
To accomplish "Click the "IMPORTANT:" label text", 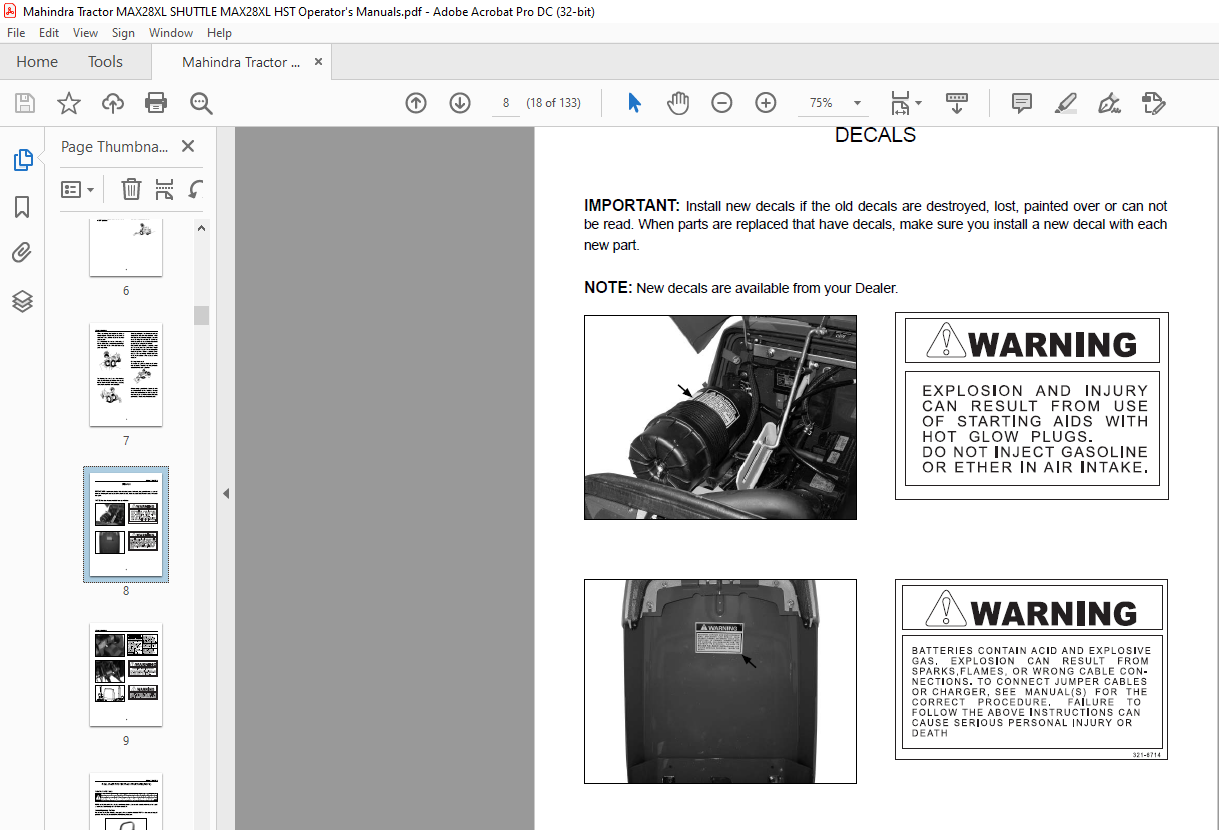I will tap(632, 205).
